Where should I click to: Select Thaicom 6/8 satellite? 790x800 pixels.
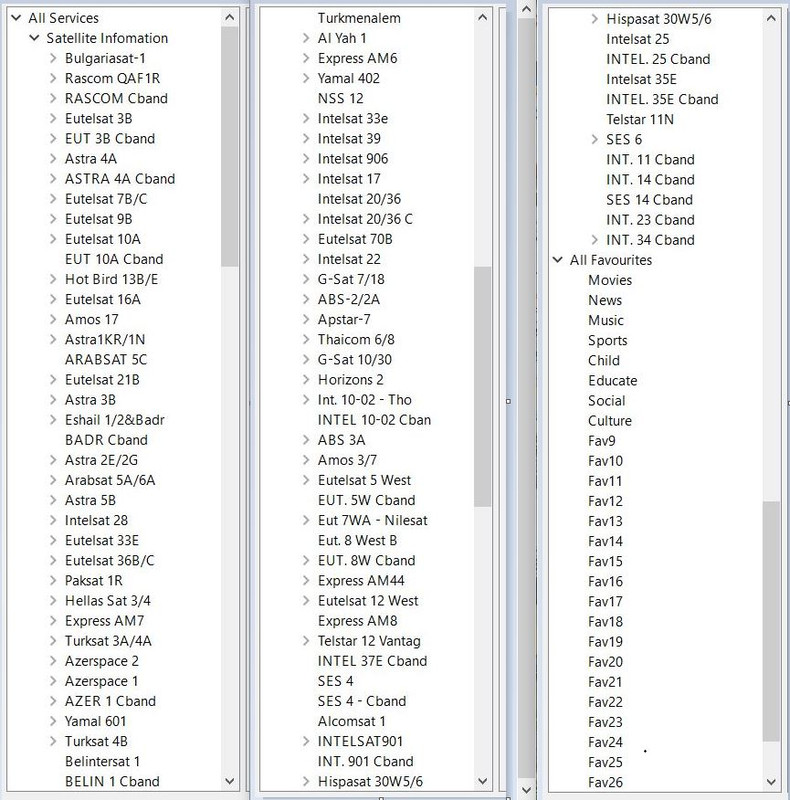click(x=356, y=339)
